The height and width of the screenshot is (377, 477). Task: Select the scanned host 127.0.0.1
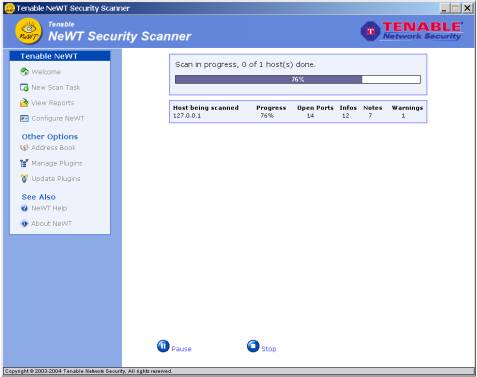point(187,116)
